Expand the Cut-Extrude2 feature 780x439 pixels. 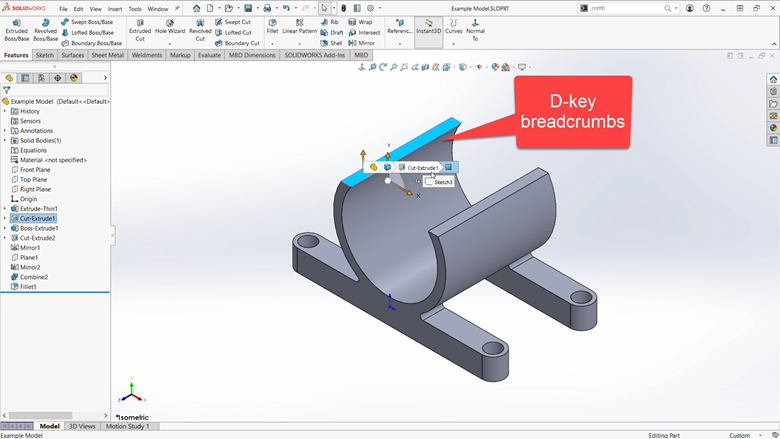(5, 238)
